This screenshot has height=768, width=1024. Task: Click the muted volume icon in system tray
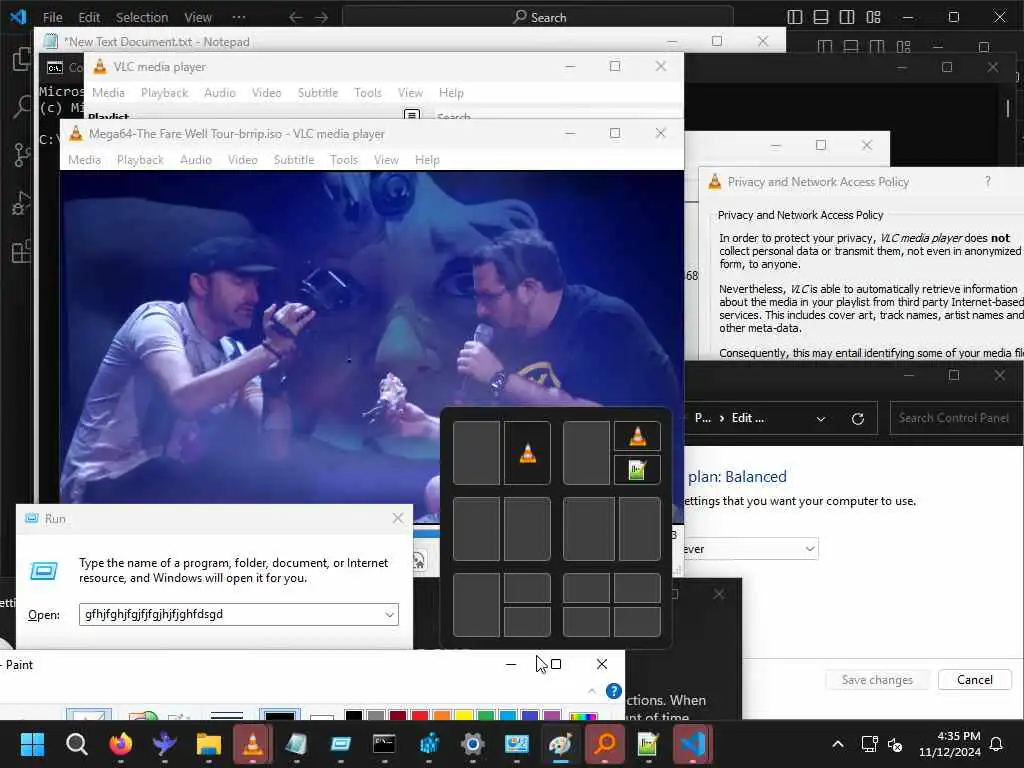click(895, 744)
